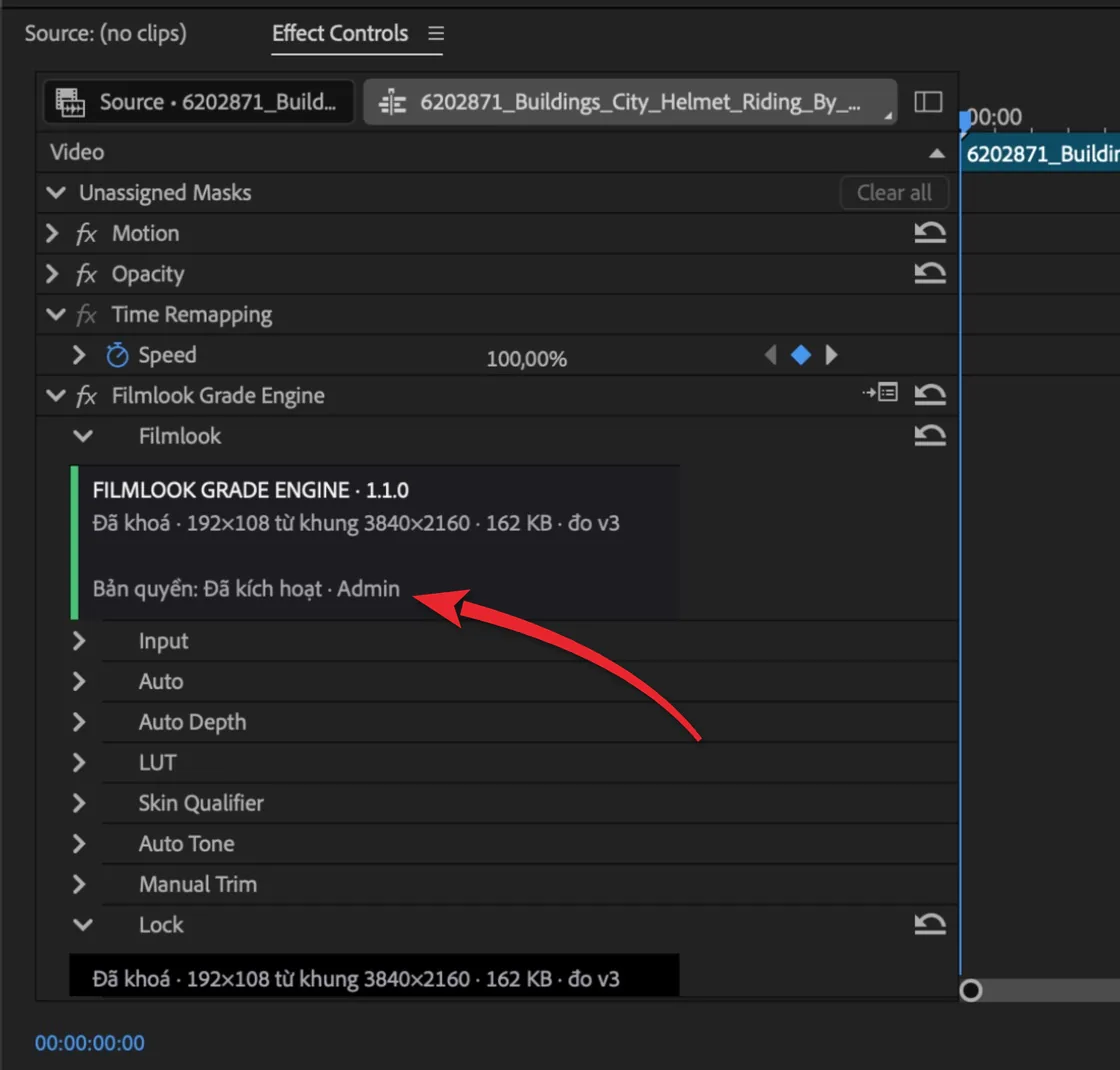Reset the Motion effect

point(929,233)
